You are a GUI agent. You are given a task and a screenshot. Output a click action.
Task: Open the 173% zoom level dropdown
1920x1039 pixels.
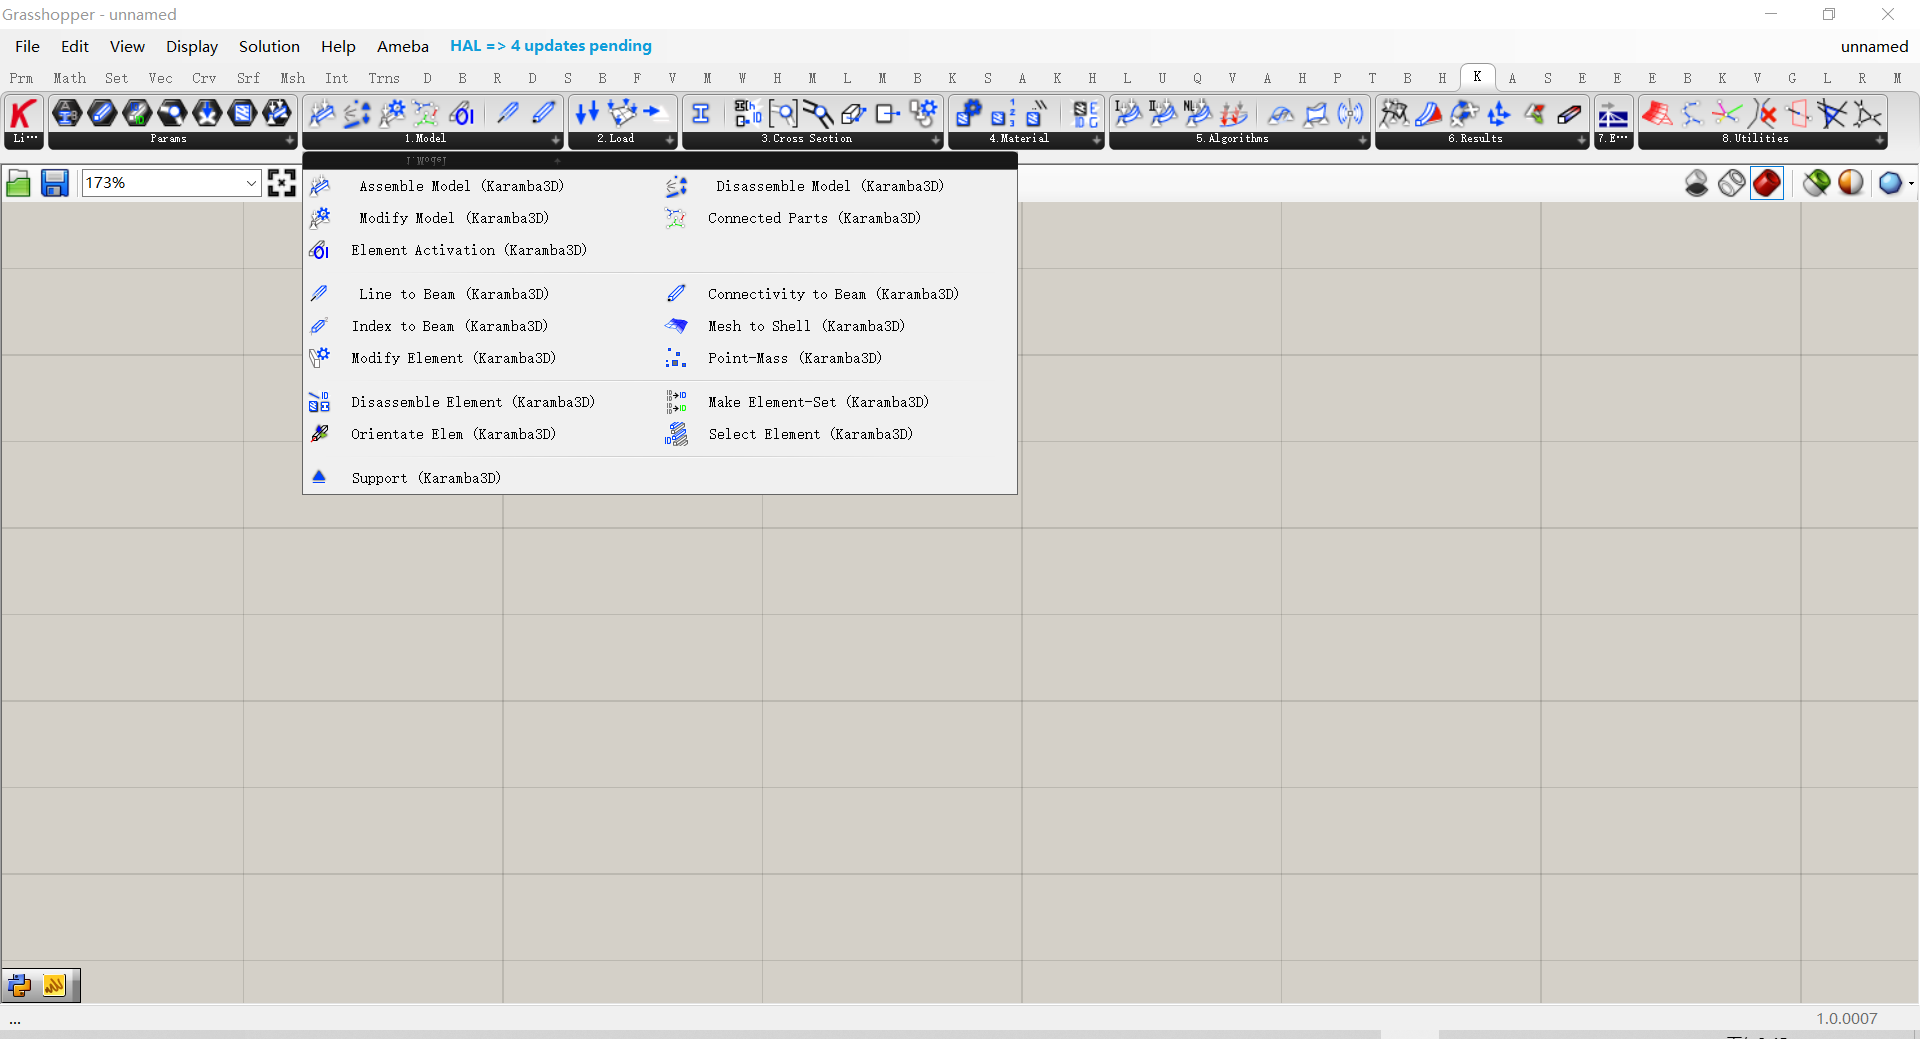[251, 183]
